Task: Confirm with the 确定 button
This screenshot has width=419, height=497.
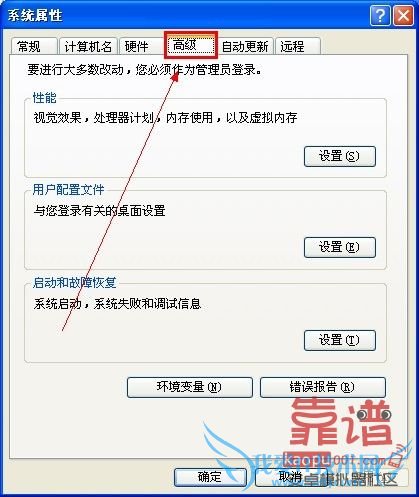Action: click(x=210, y=477)
